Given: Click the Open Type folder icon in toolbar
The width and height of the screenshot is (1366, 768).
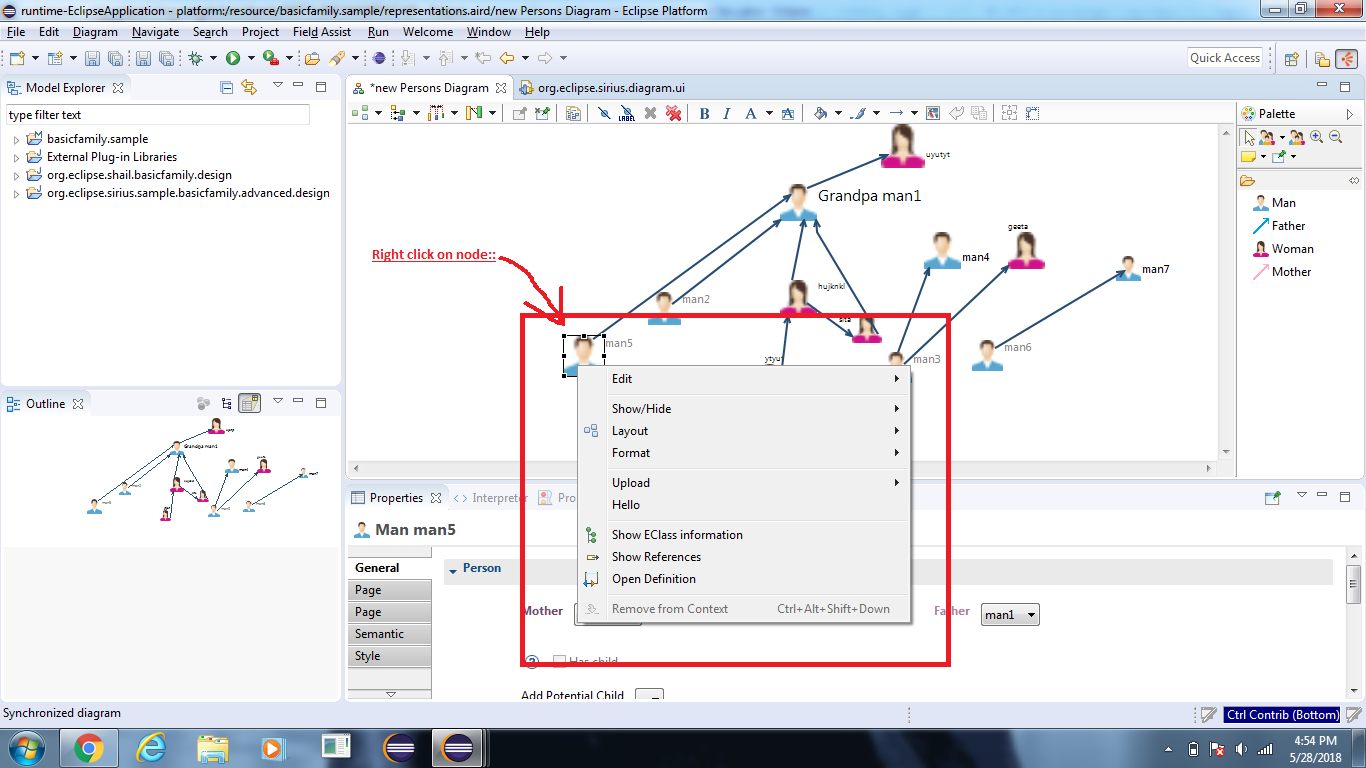Looking at the screenshot, I should [x=312, y=58].
